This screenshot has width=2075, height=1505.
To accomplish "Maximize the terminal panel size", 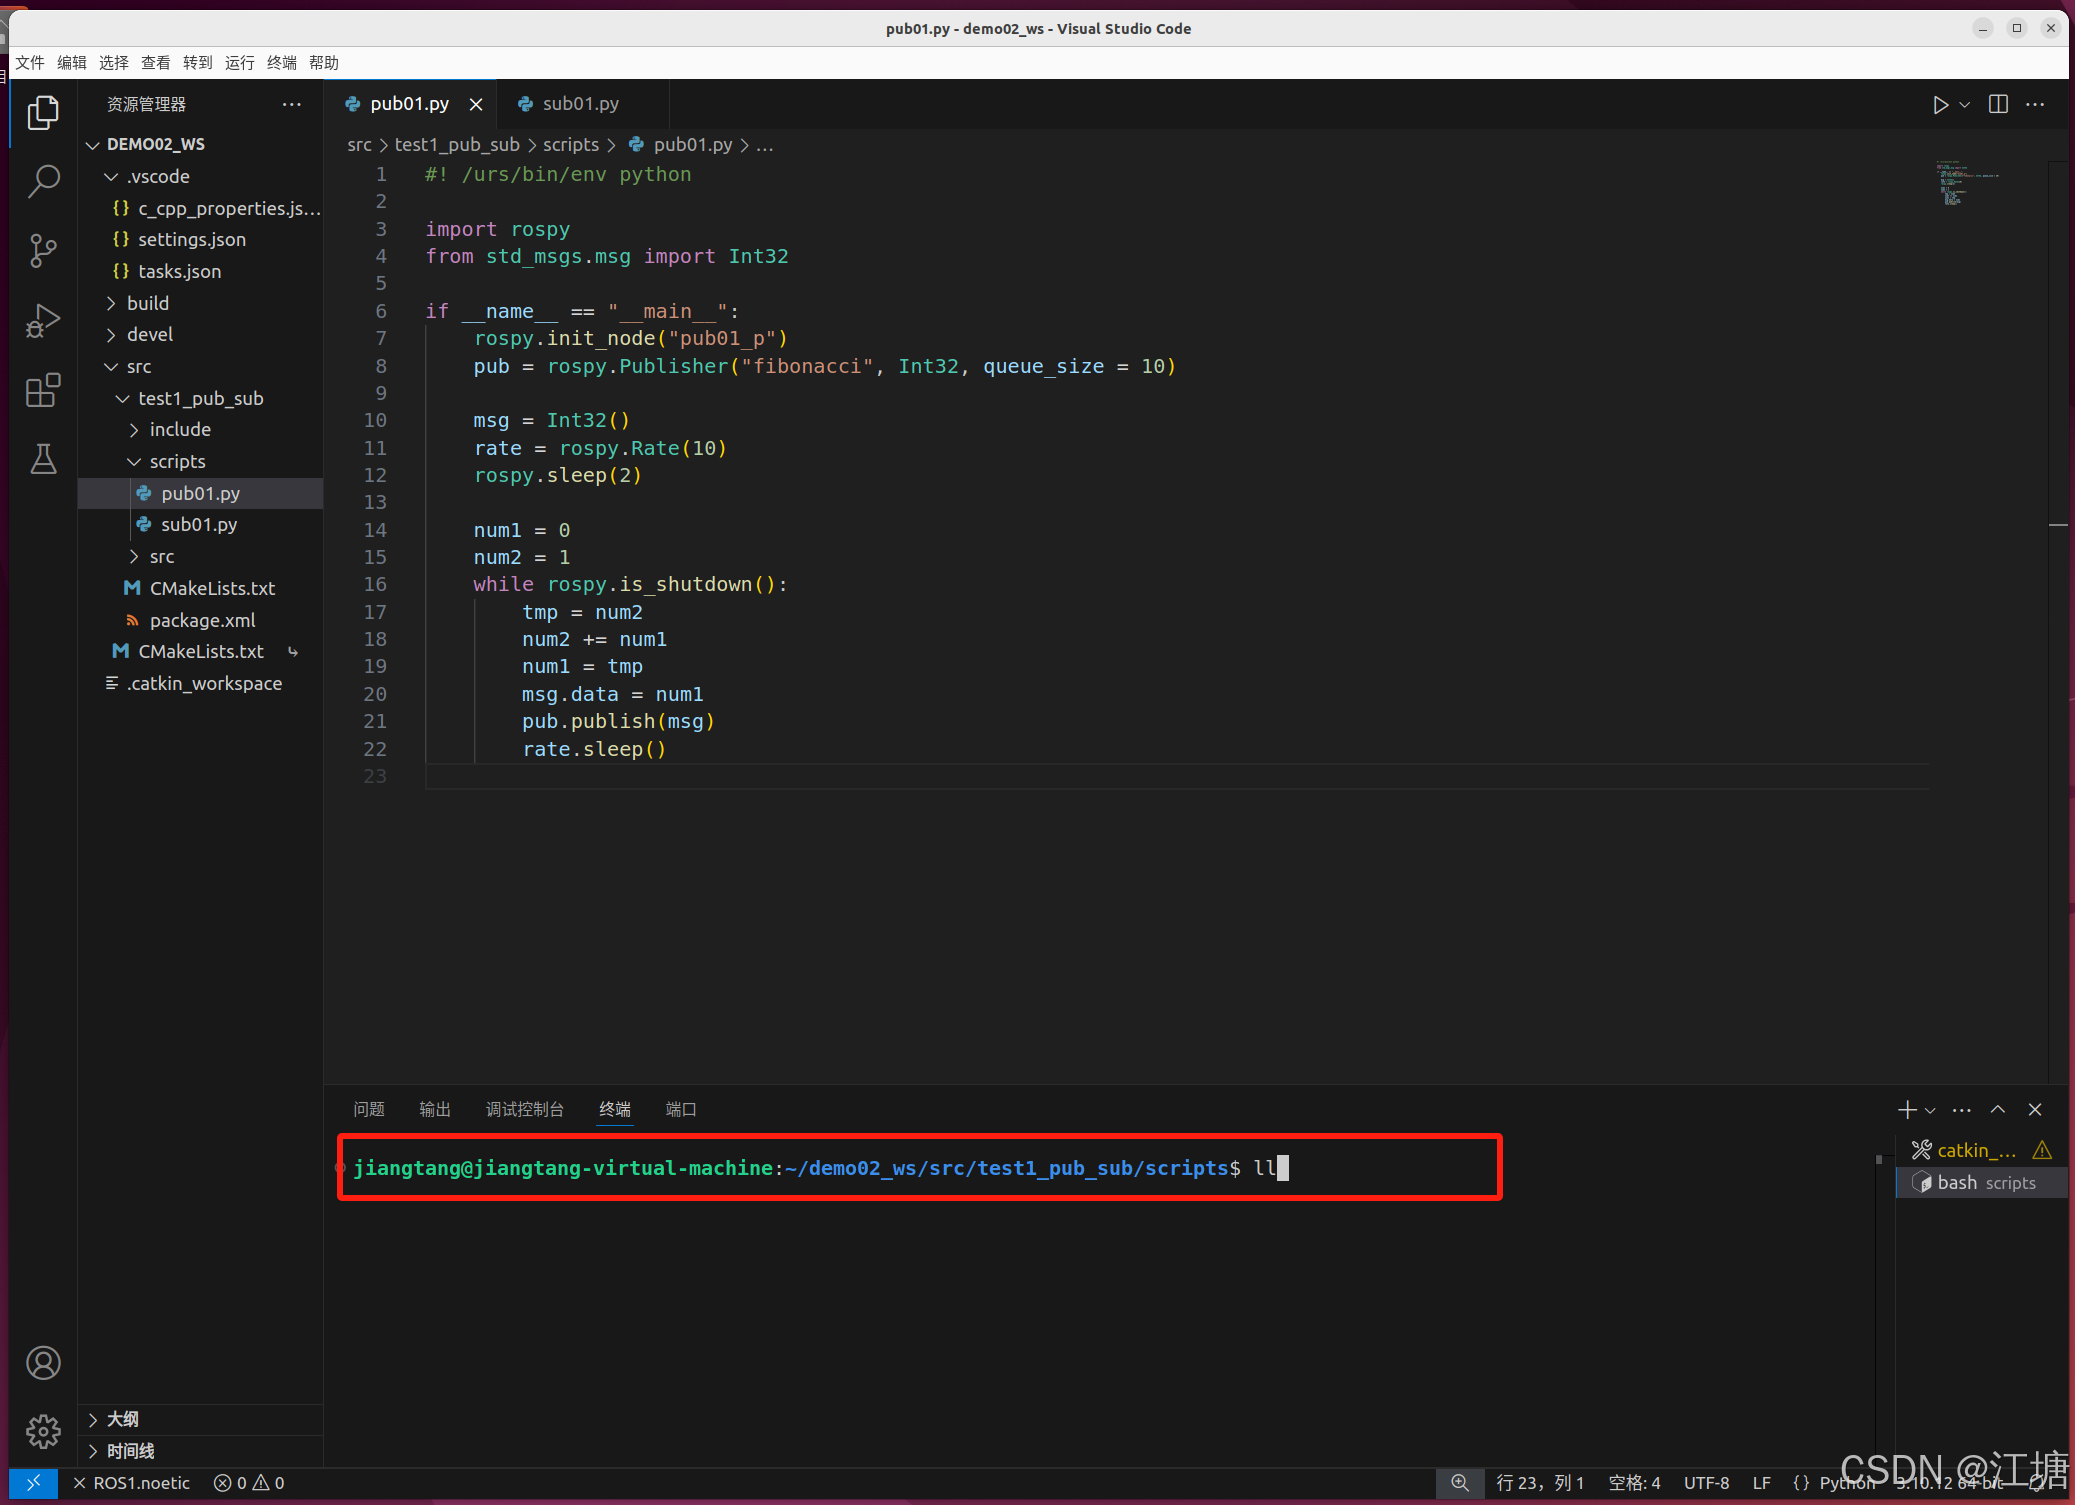I will [1998, 1109].
